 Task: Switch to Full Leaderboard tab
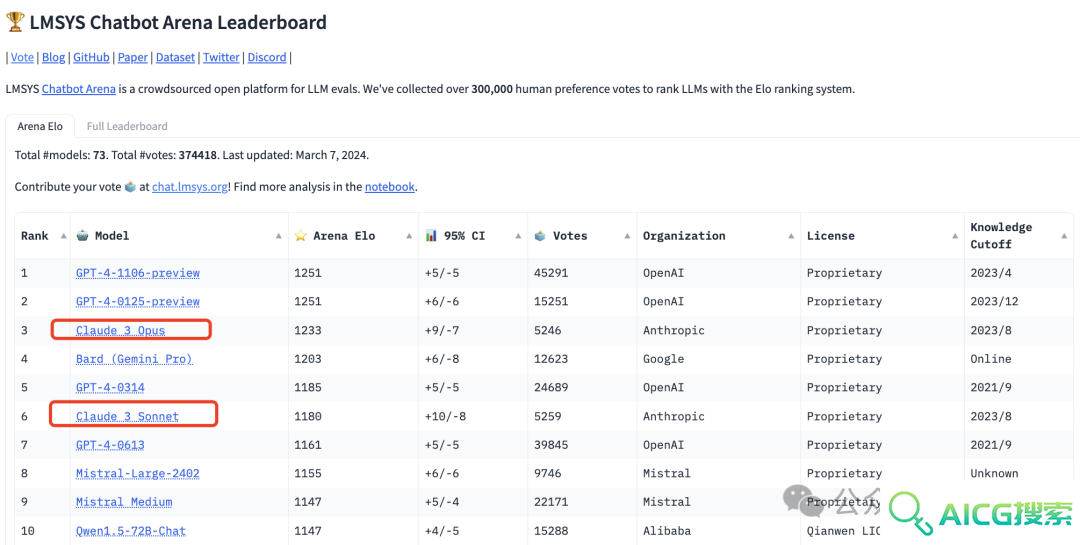[x=127, y=126]
